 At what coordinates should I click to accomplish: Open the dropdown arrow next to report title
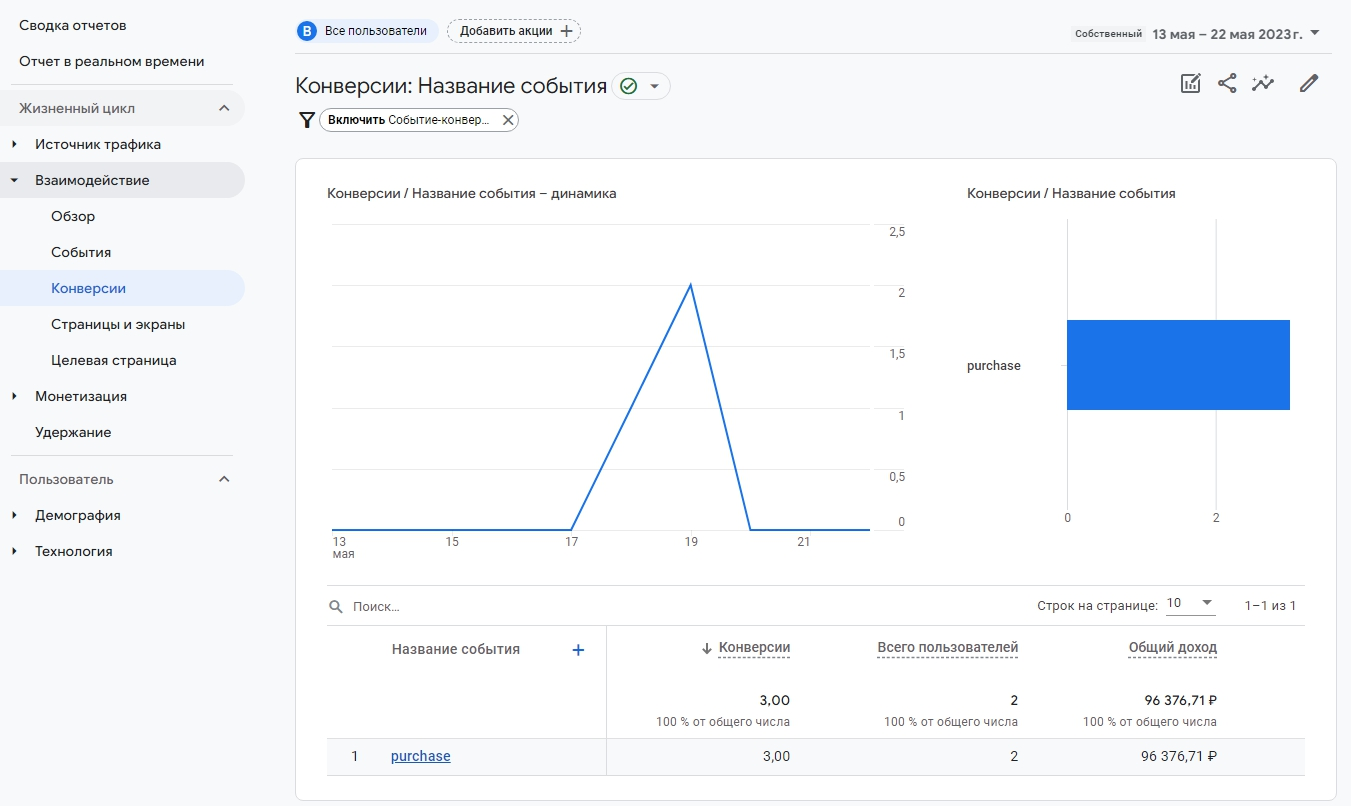[654, 86]
